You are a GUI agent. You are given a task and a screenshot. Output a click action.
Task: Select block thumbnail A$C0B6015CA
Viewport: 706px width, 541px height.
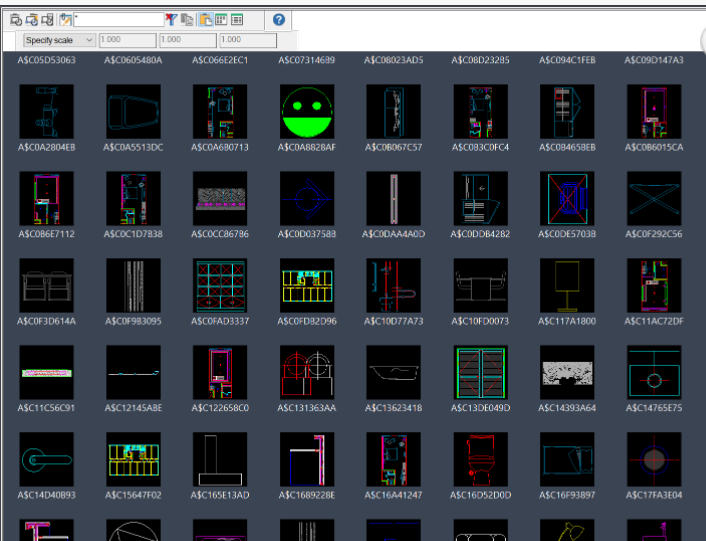[x=654, y=112]
